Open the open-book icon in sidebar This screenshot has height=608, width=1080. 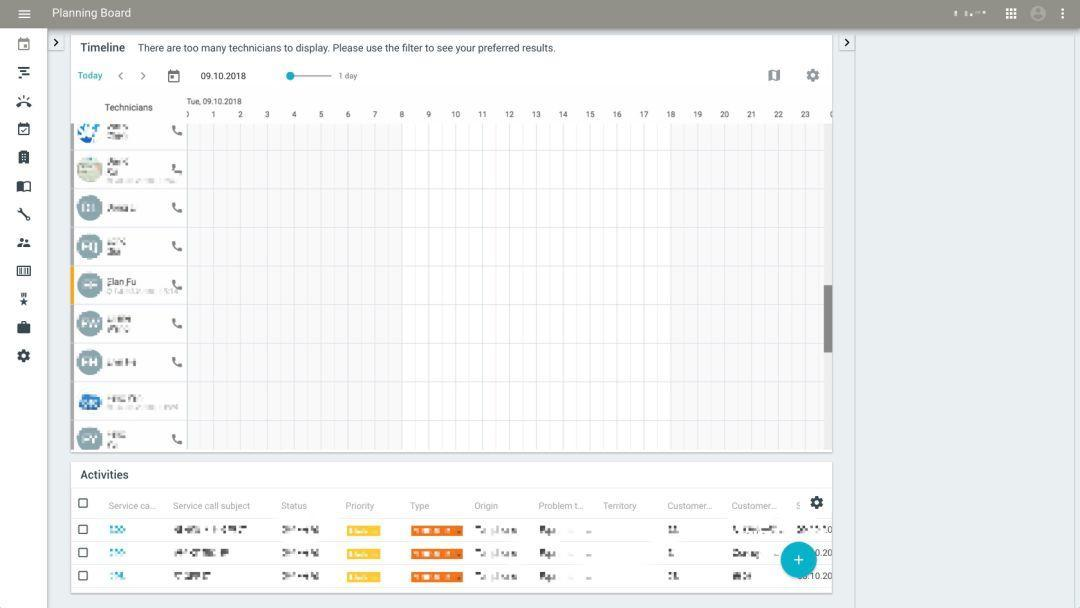[x=23, y=186]
